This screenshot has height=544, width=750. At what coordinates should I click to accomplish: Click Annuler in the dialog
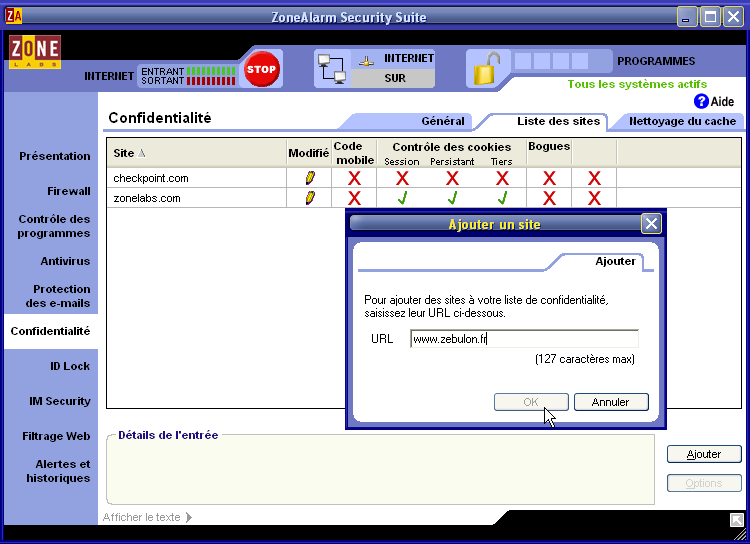pyautogui.click(x=611, y=402)
